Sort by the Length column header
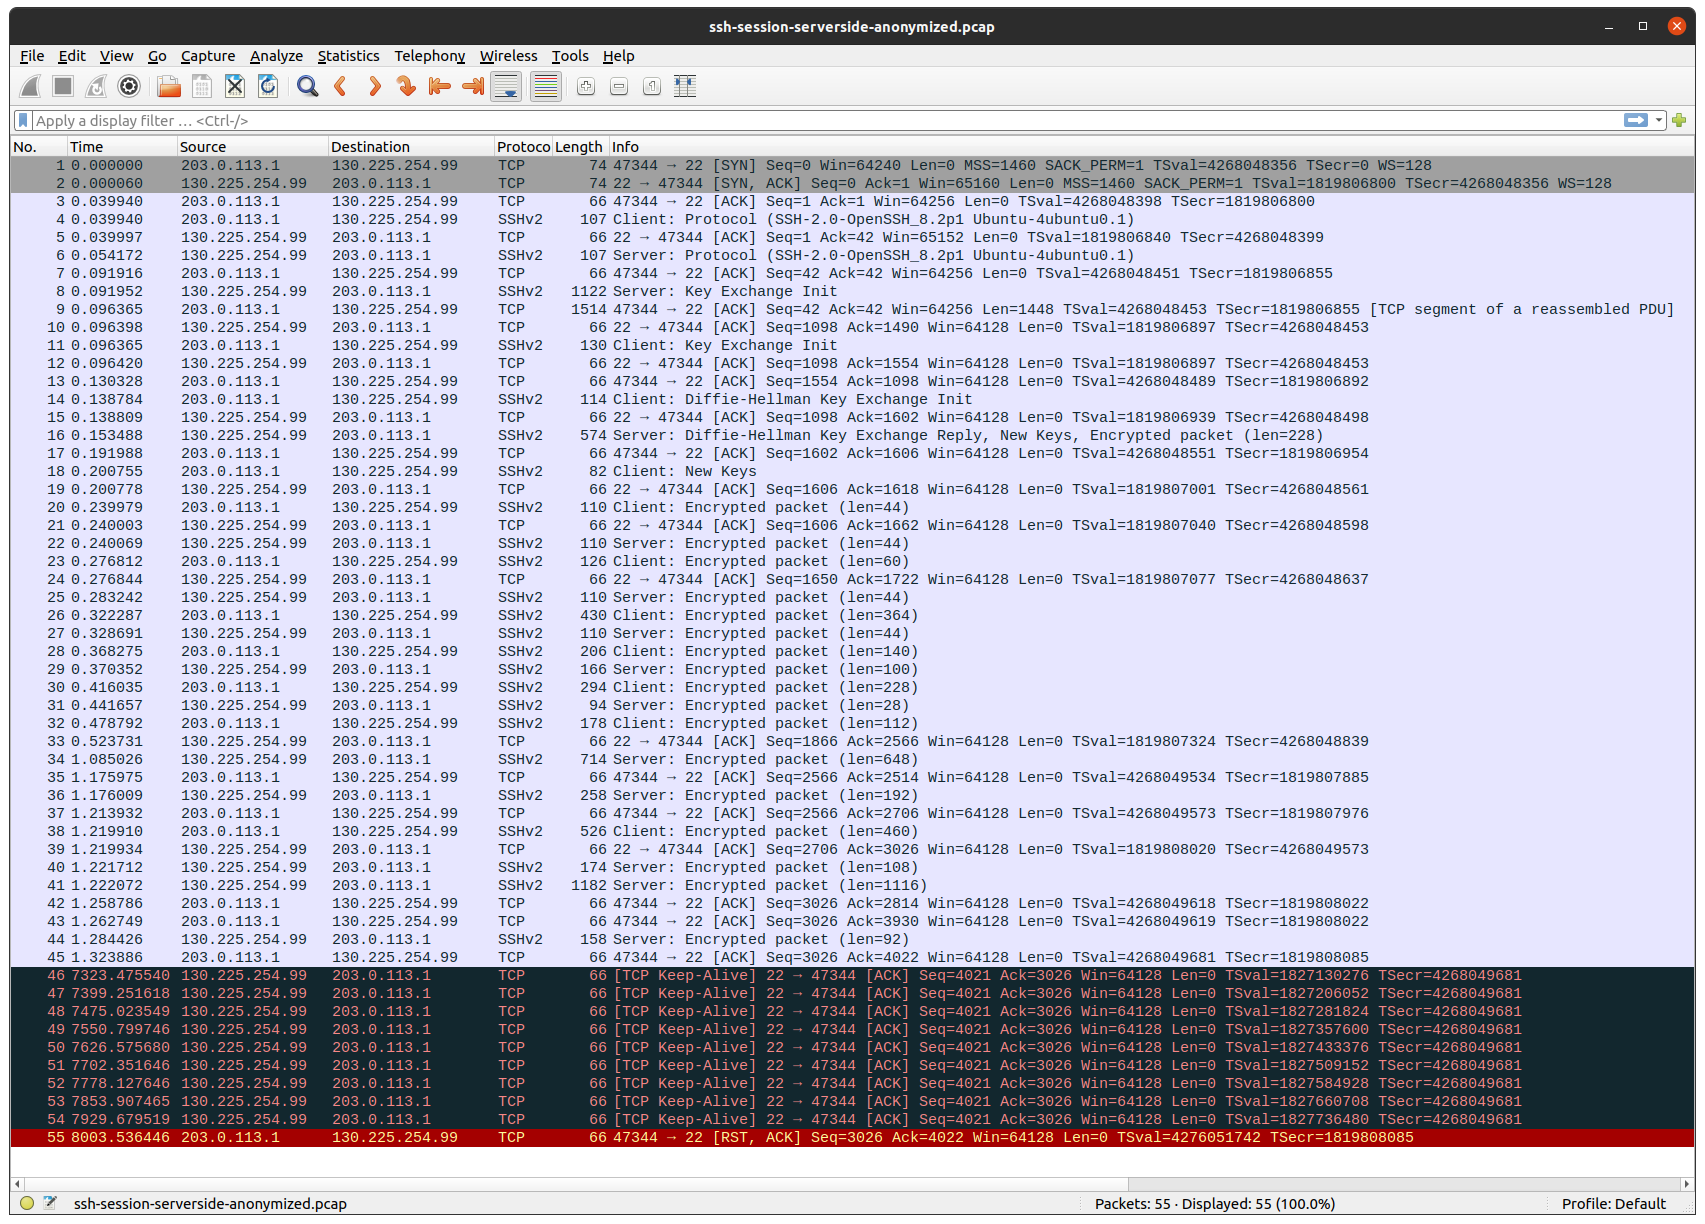1705x1224 pixels. tap(579, 147)
